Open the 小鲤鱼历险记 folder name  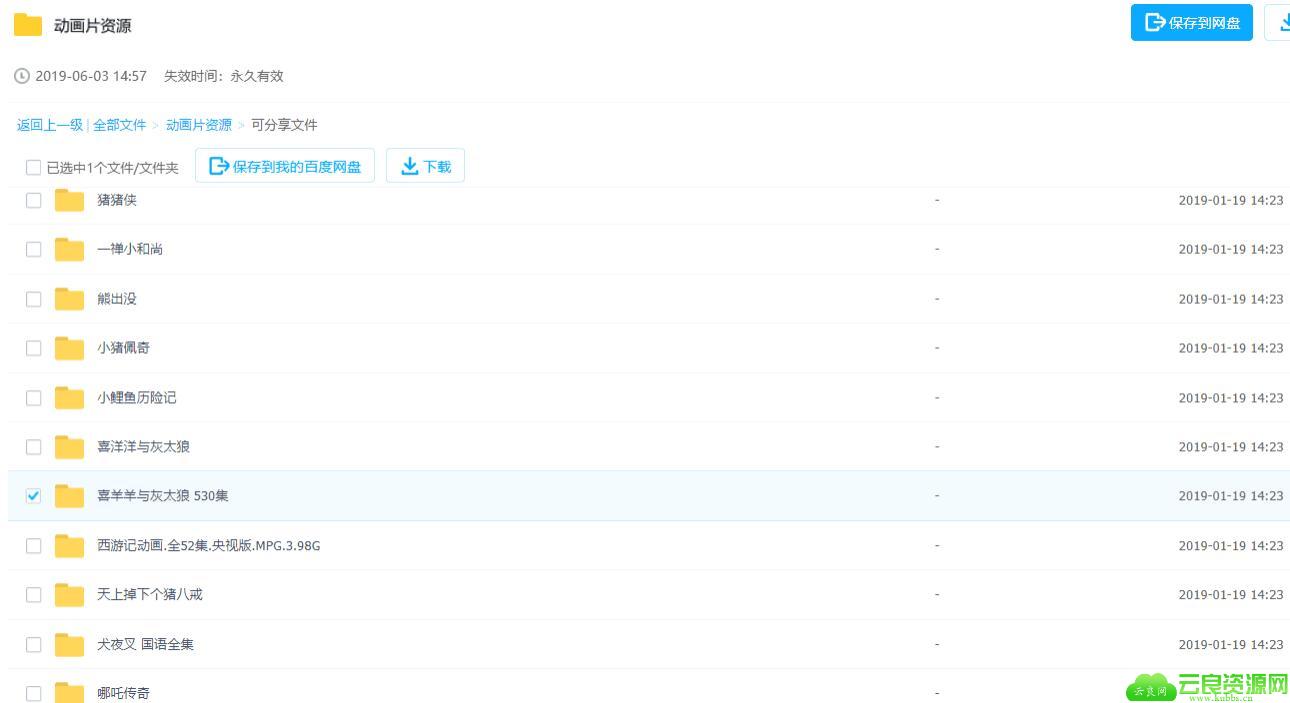tap(137, 398)
